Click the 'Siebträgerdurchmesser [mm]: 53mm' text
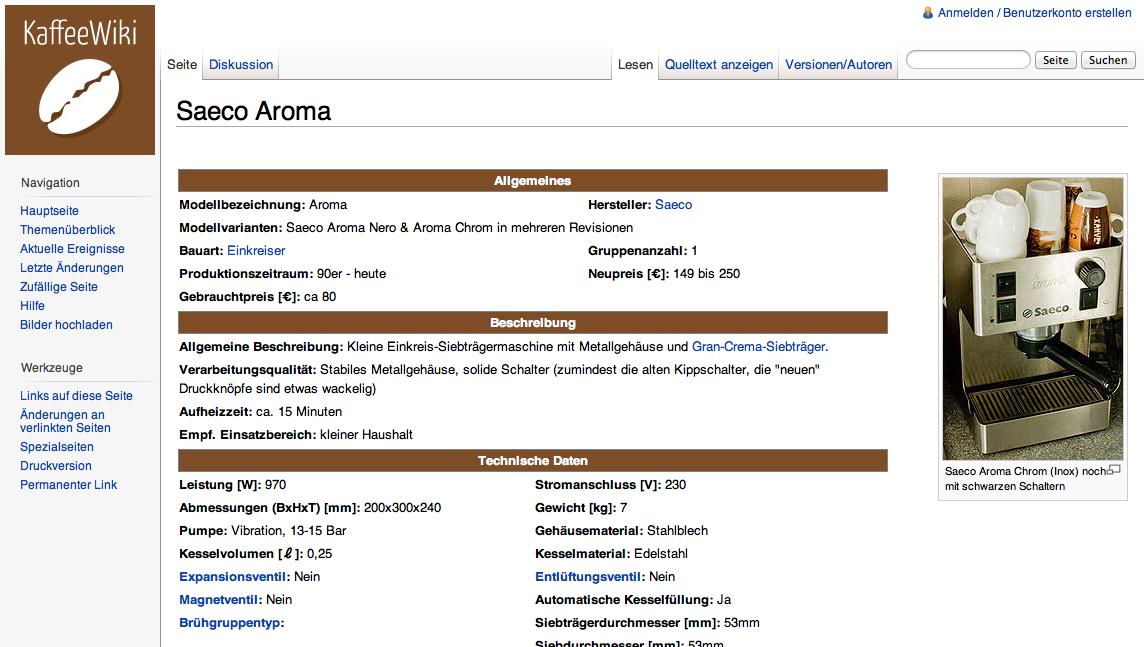Screen dimensions: 1144x647 click(x=647, y=623)
